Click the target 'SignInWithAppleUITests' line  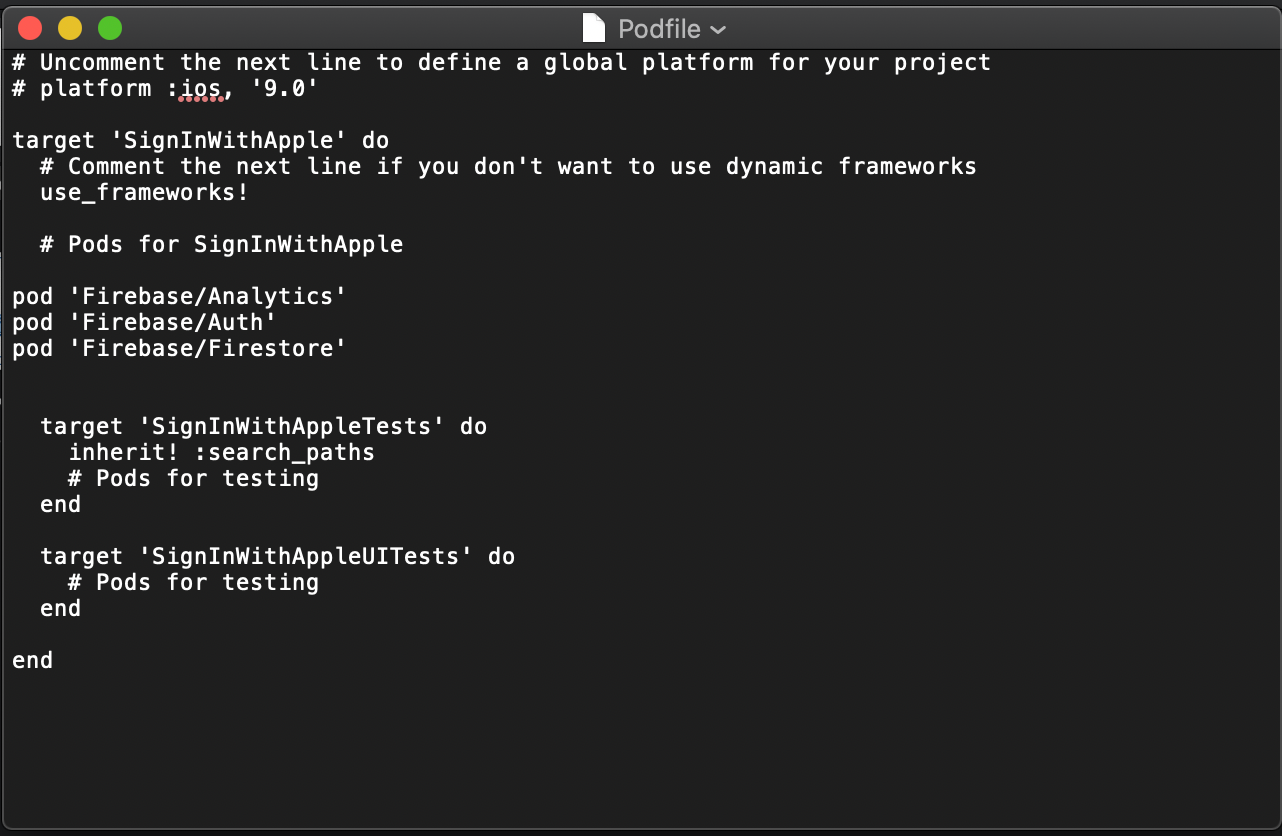[x=277, y=556]
